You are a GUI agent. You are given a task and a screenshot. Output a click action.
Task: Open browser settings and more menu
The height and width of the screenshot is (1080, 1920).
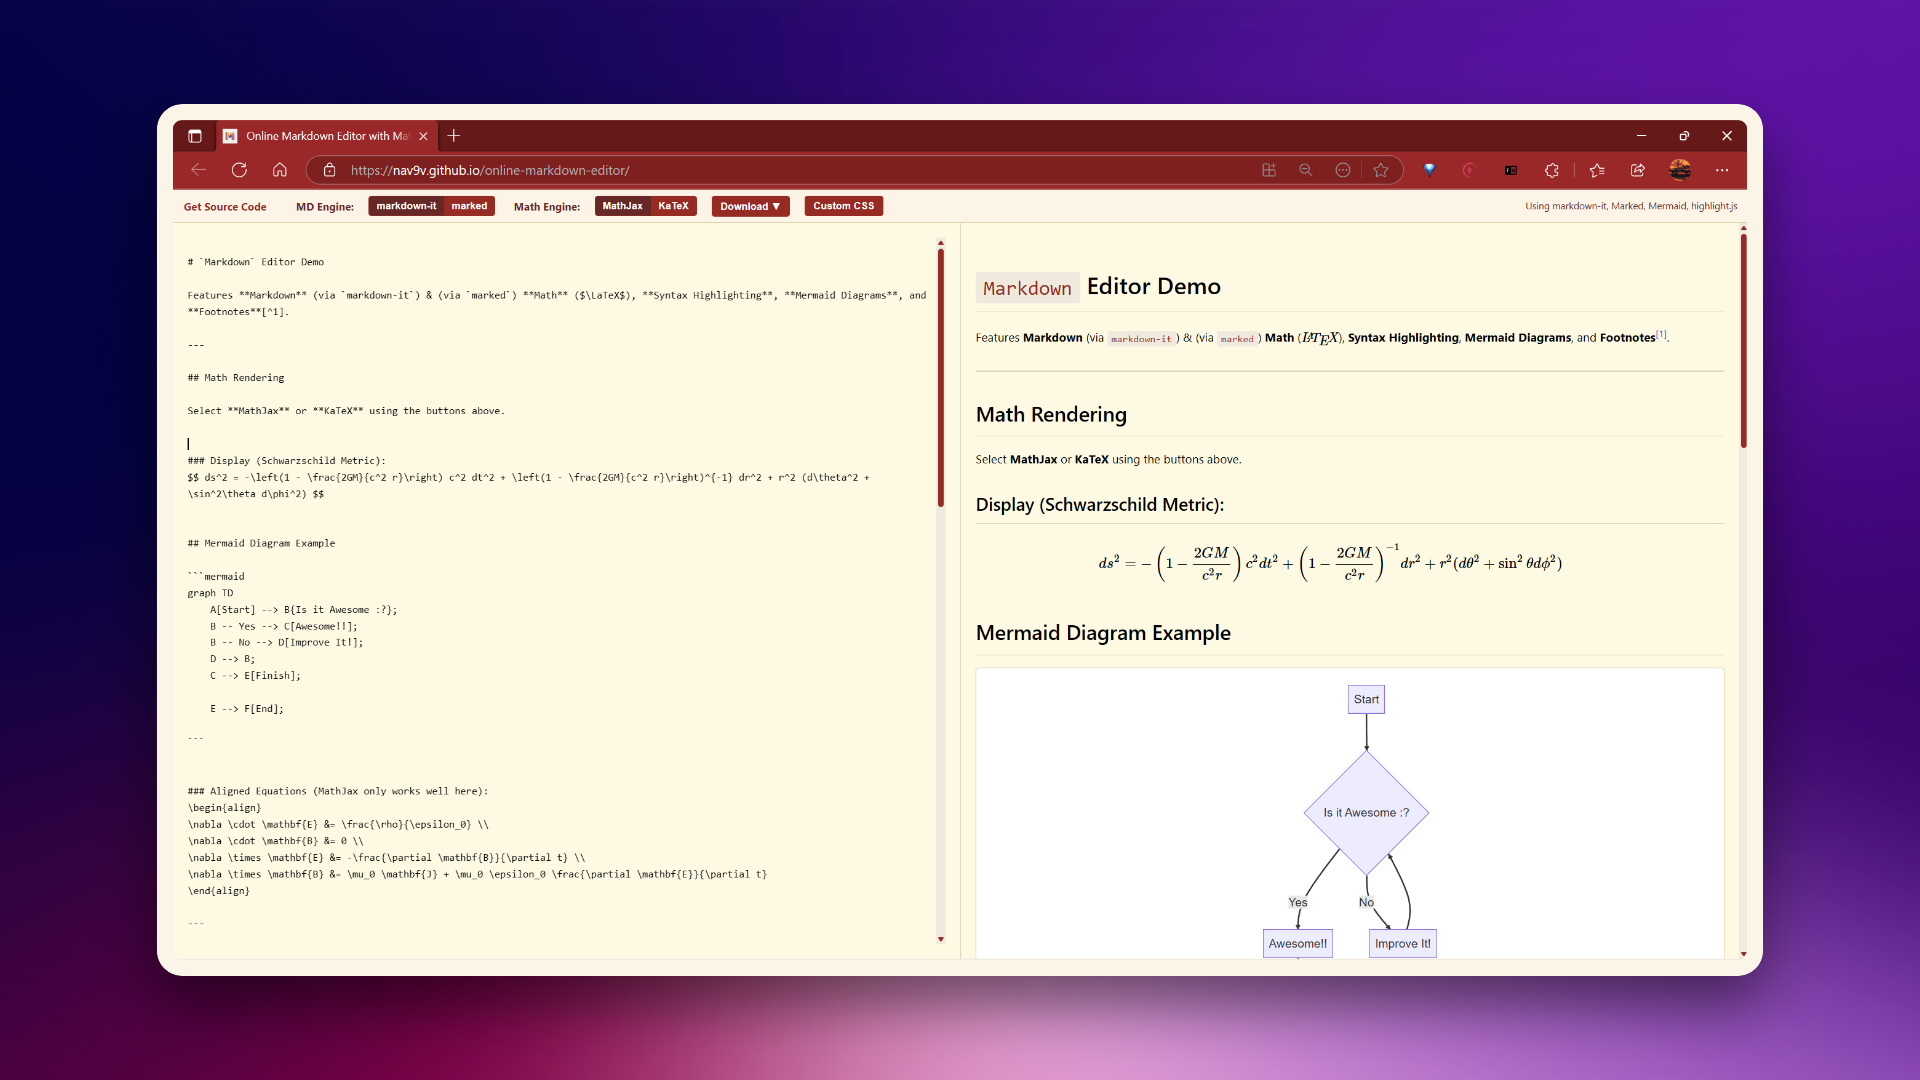[1722, 170]
